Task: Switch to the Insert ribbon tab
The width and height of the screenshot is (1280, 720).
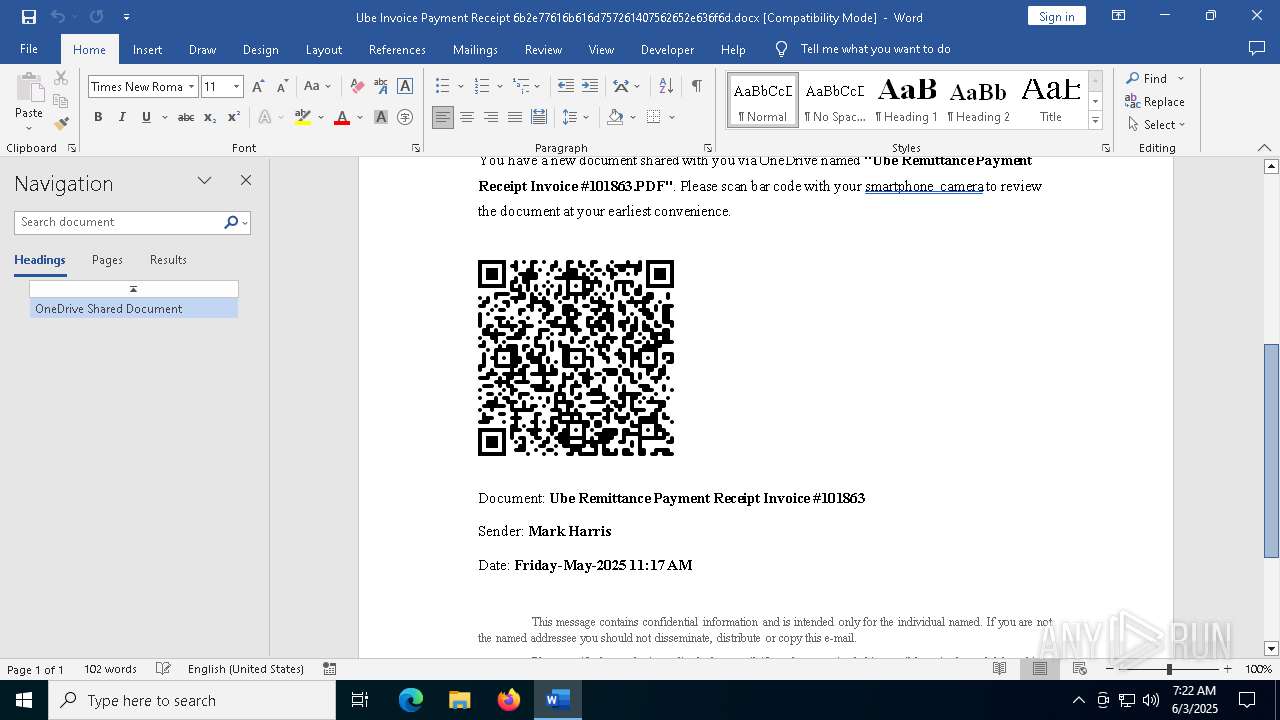Action: point(147,49)
